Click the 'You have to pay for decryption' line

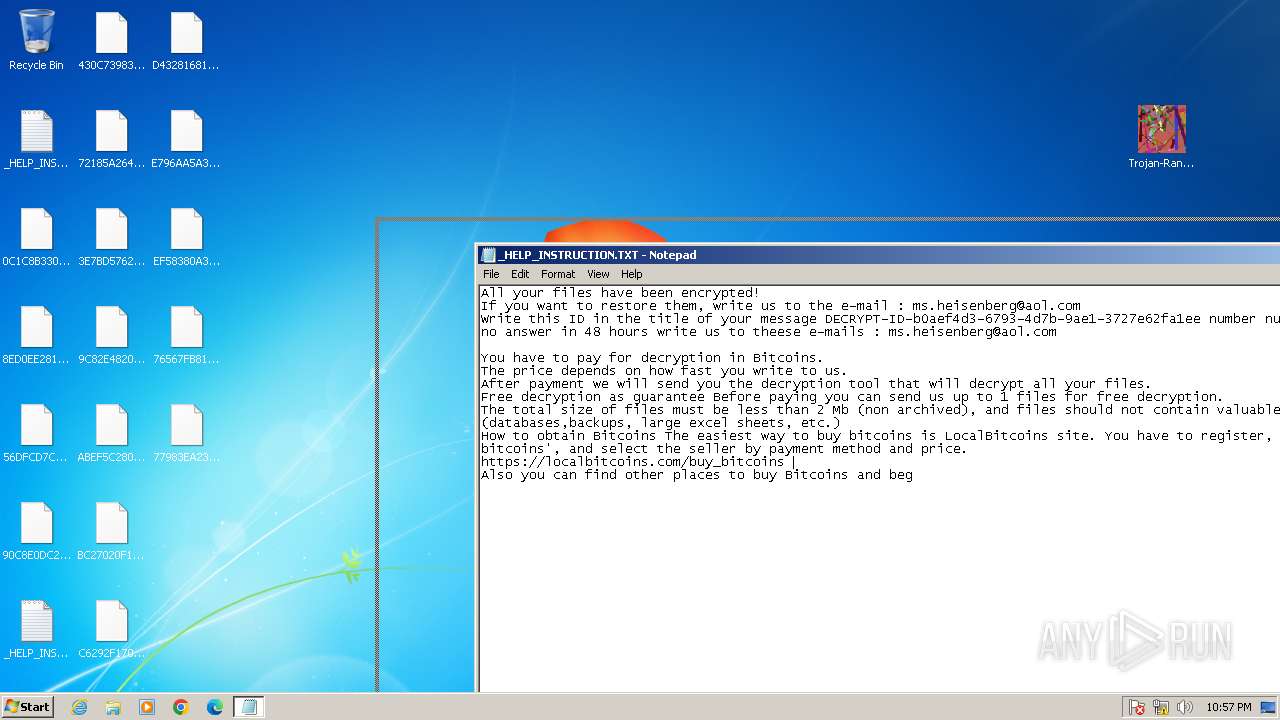click(652, 358)
